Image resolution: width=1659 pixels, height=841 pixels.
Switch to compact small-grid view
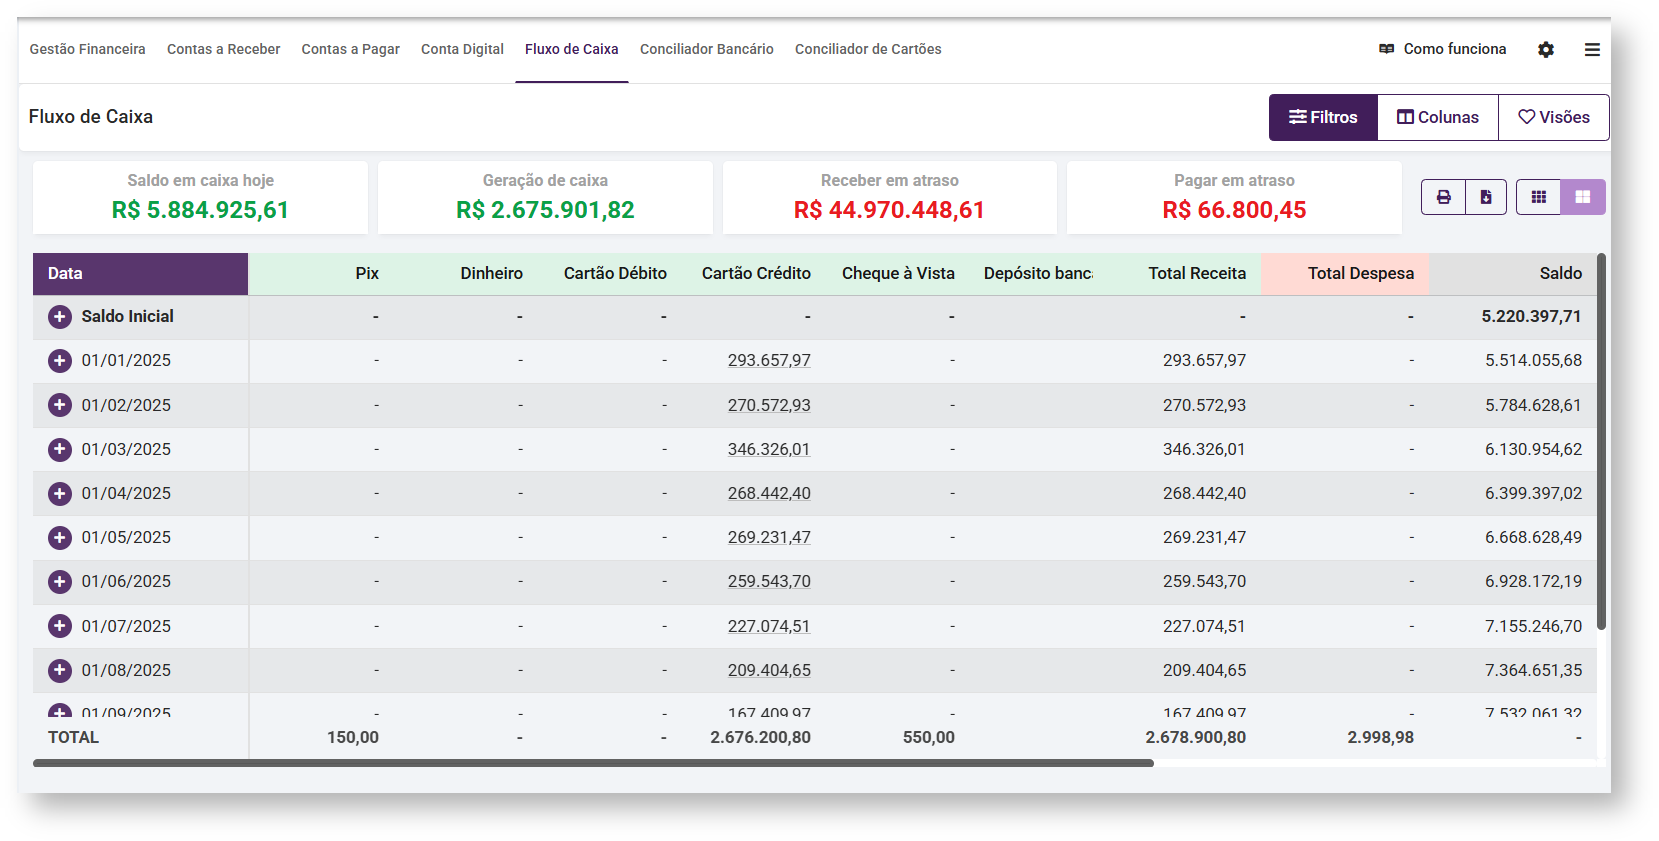[x=1538, y=197]
